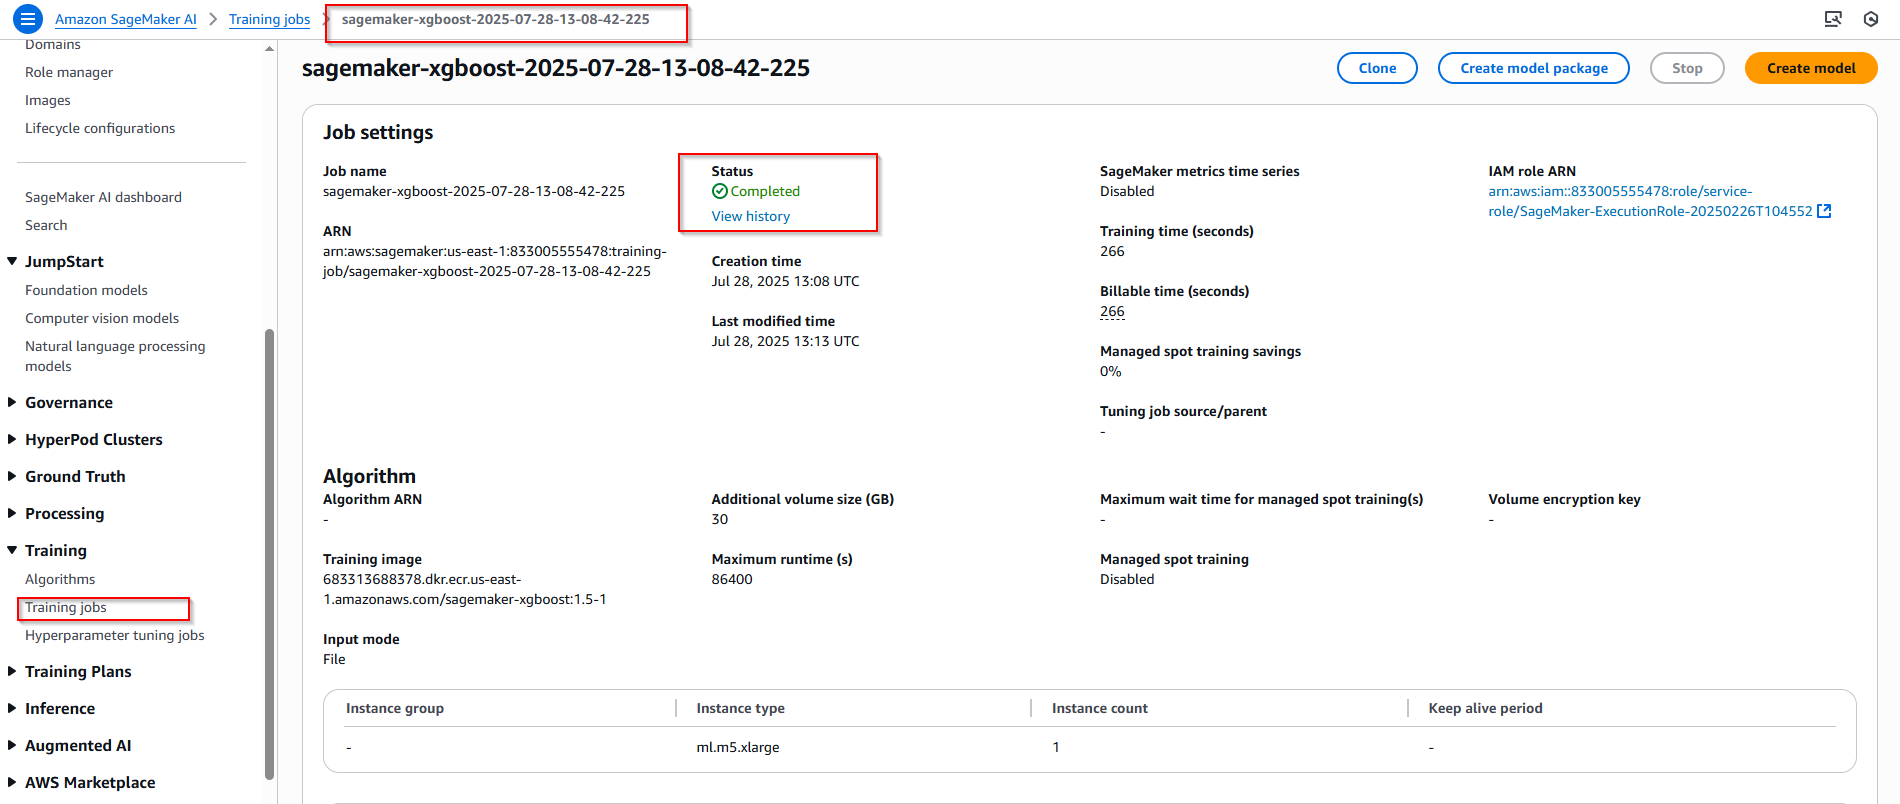The image size is (1900, 804).
Task: Click the Keep alive period column header
Action: point(1485,708)
